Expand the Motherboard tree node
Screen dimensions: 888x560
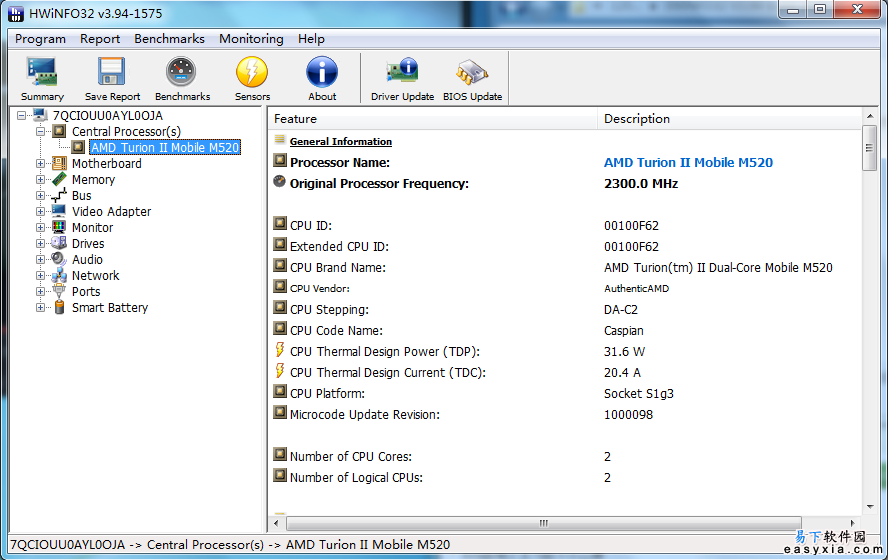(41, 164)
